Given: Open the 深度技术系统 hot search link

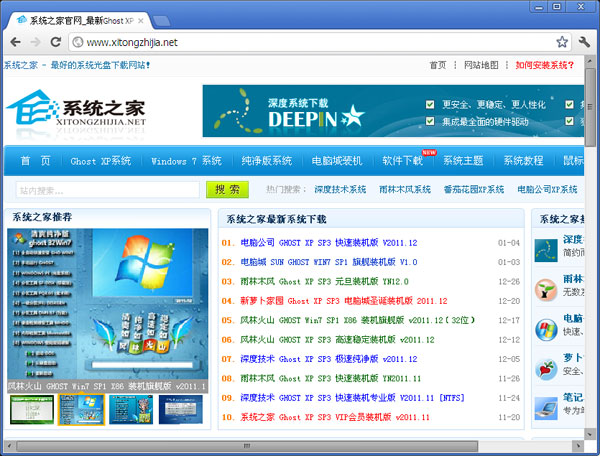Looking at the screenshot, I should (x=340, y=189).
